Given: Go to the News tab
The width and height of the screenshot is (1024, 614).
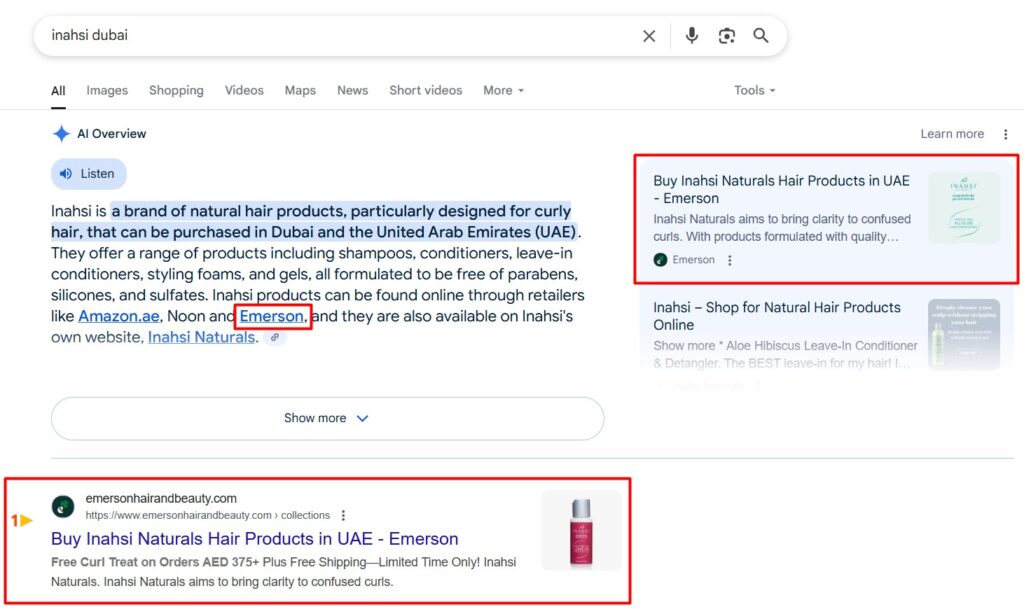Looking at the screenshot, I should [353, 91].
